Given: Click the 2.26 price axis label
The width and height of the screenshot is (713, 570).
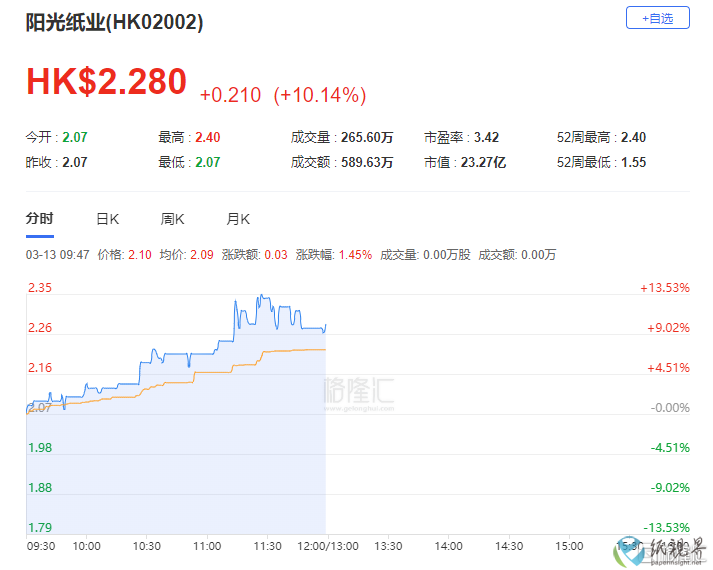Looking at the screenshot, I should (x=40, y=328).
